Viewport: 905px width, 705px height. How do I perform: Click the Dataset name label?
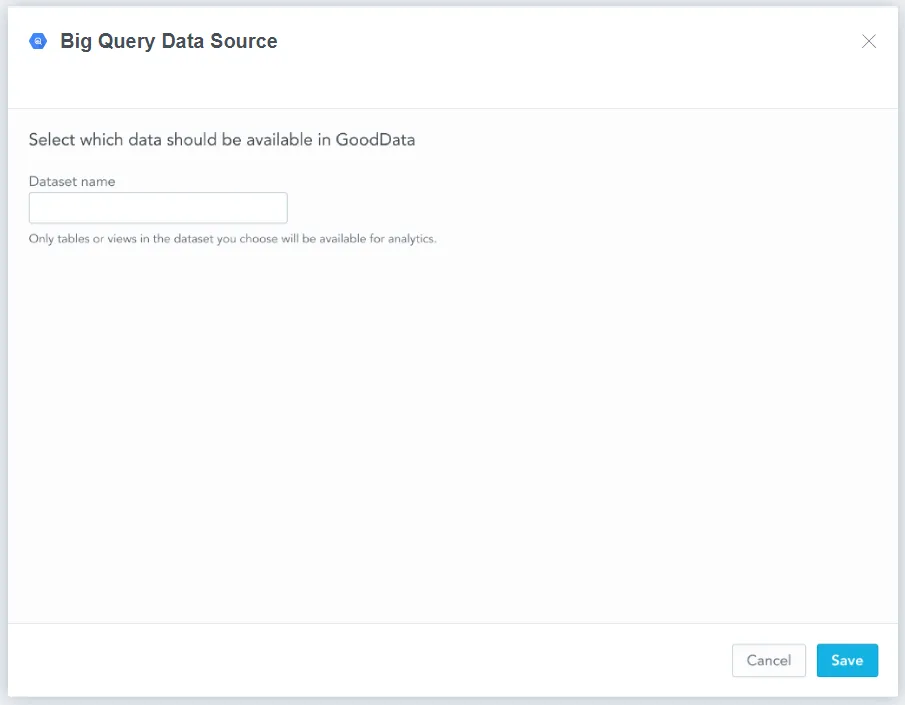pyautogui.click(x=72, y=181)
